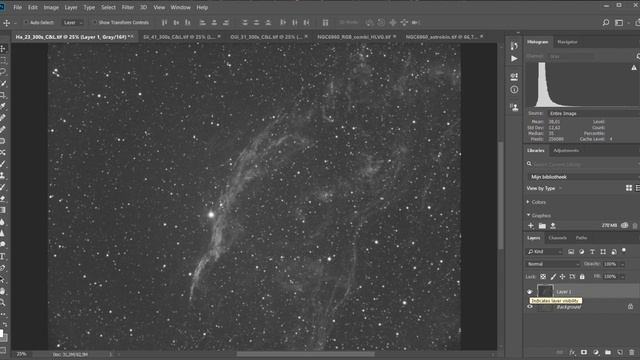Click the horizontal scrollbar under the canvas
This screenshot has height=360, width=640.
click(x=305, y=354)
